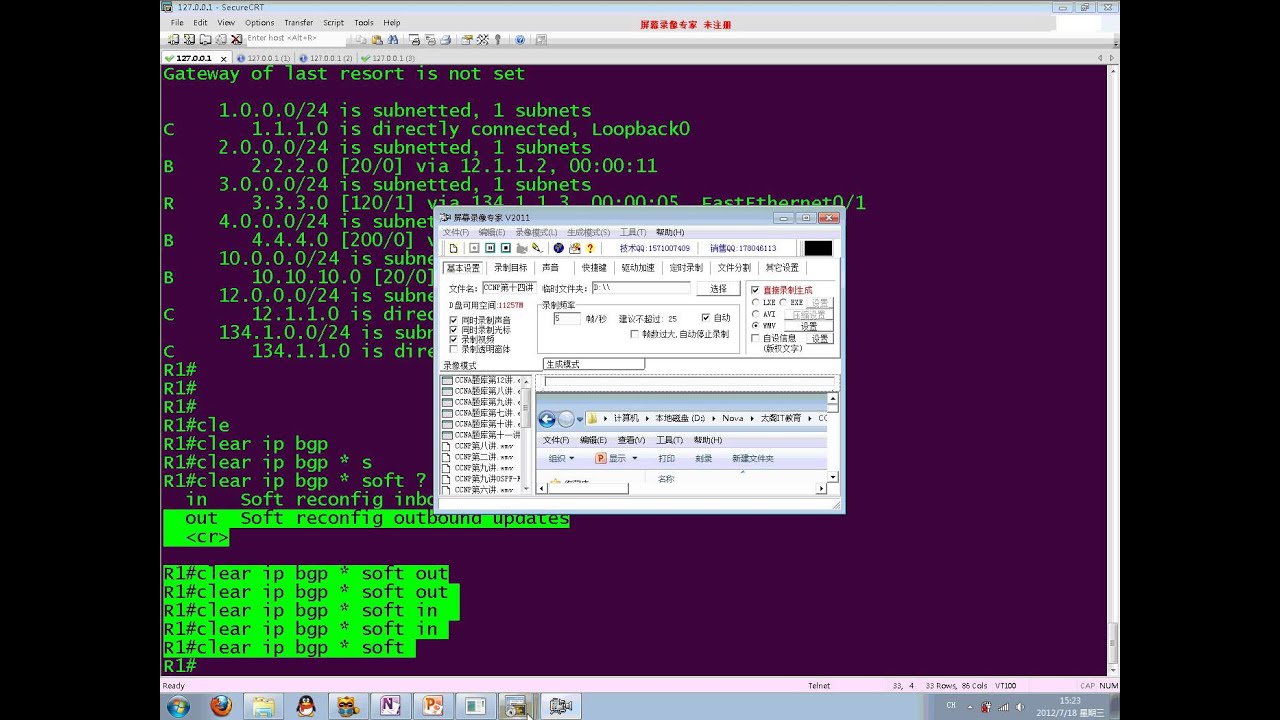1280x720 pixels.
Task: Click the Public Key Assistant key icon
Action: 497,39
